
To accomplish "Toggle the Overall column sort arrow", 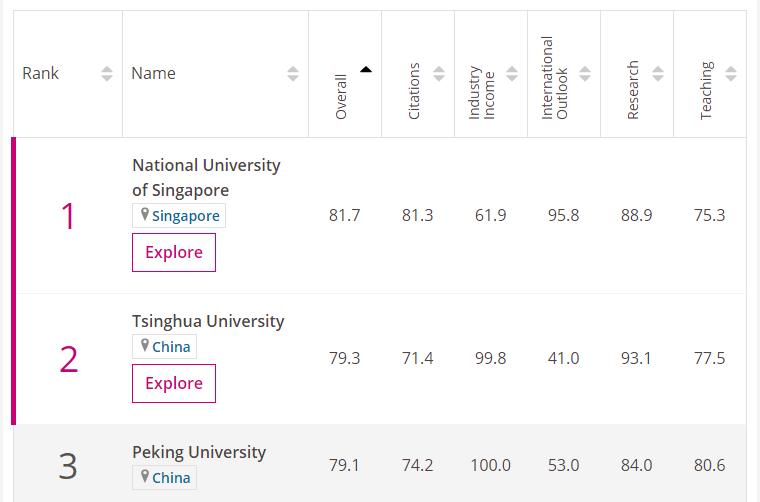I will click(366, 69).
